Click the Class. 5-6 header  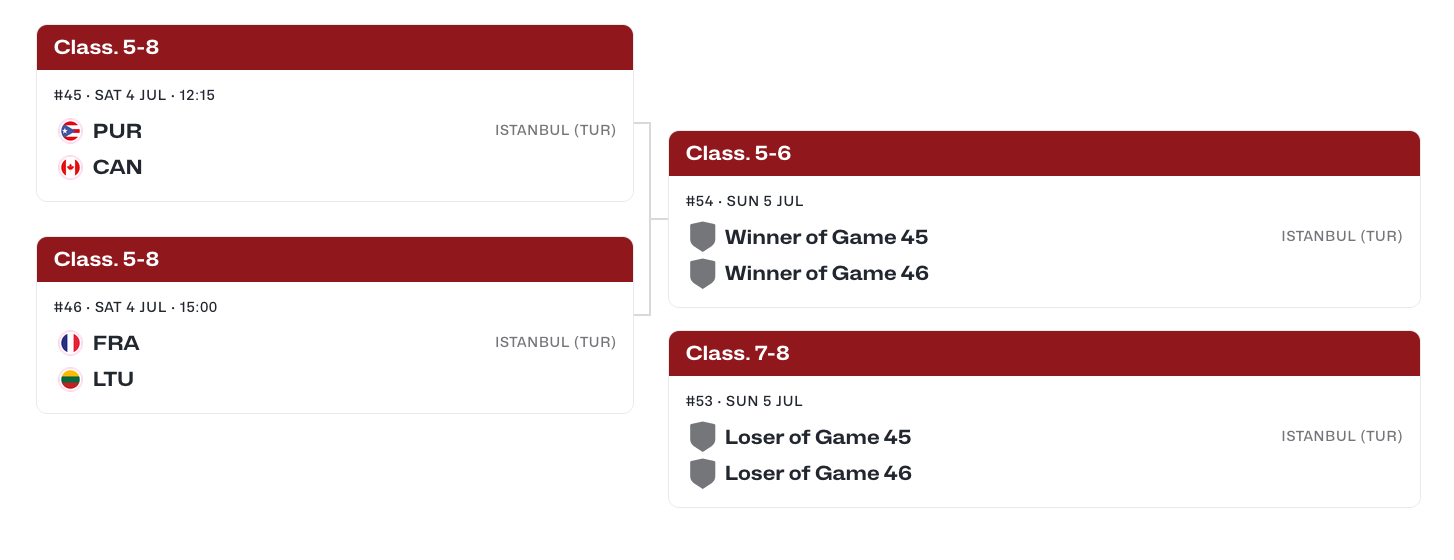[1044, 154]
